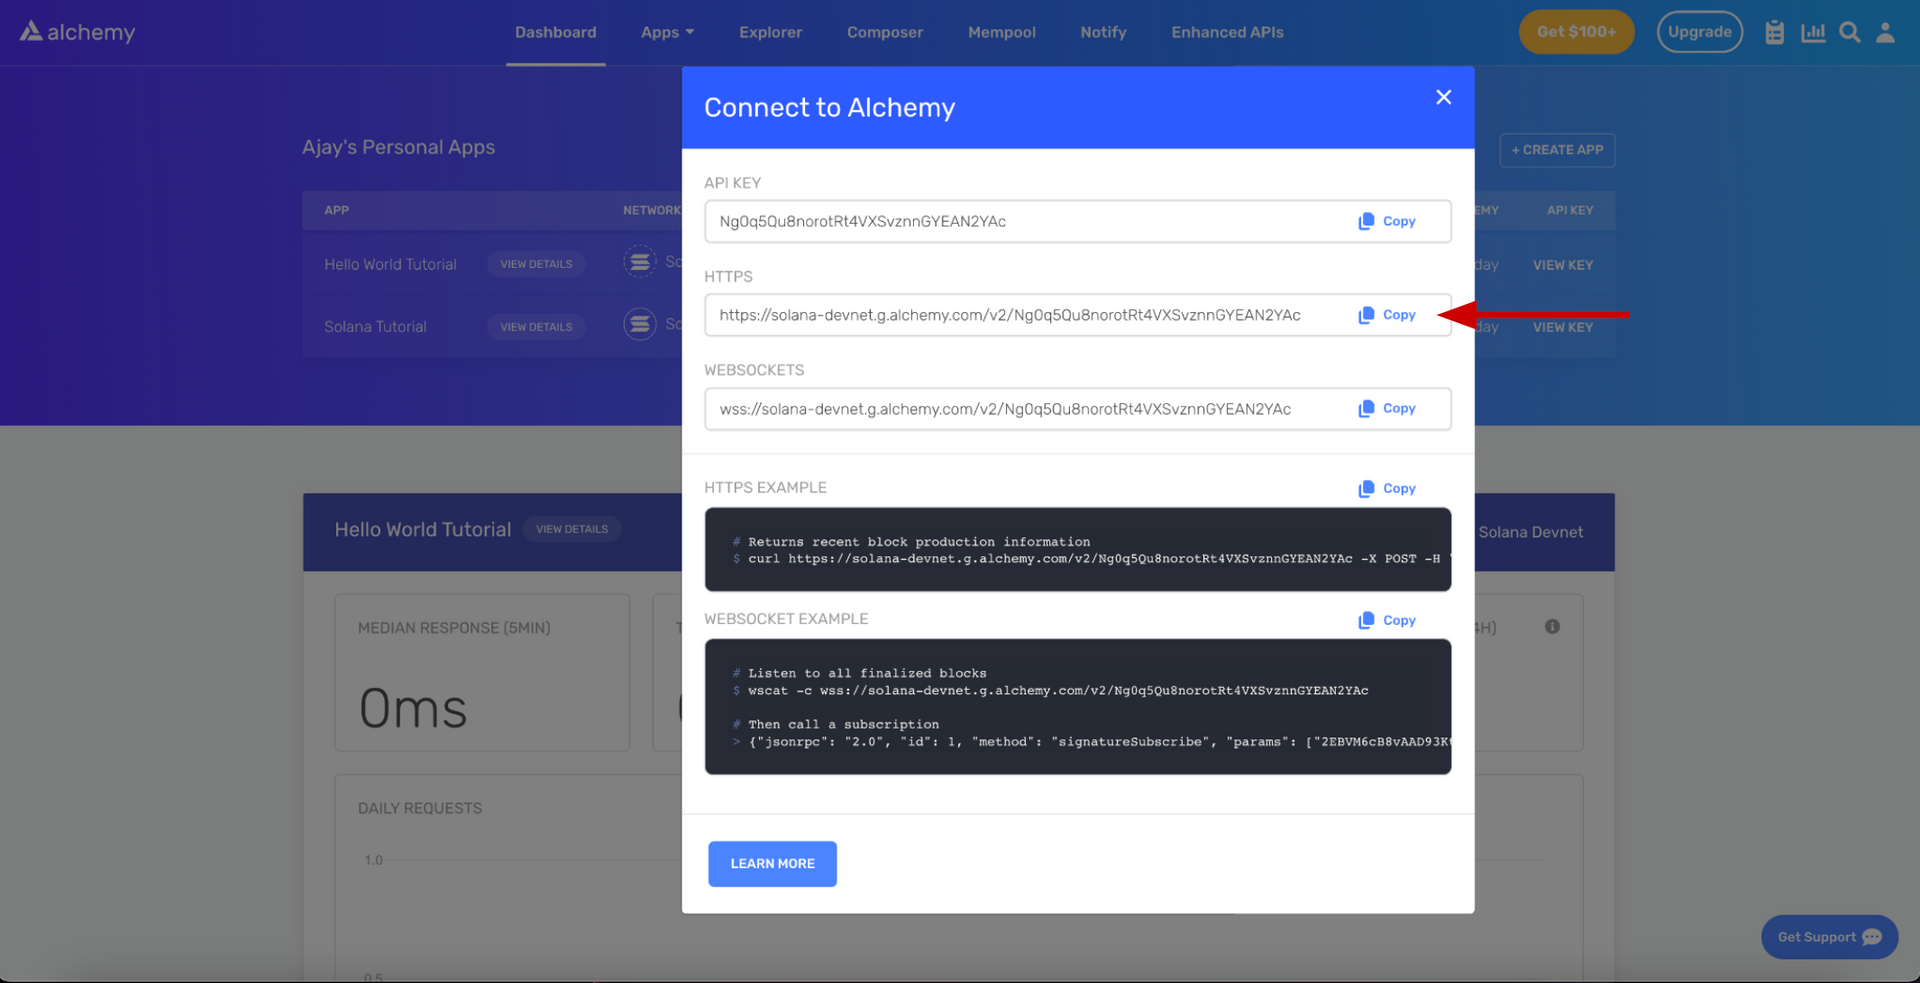Click the Ajay's Personal Apps heading

click(398, 147)
